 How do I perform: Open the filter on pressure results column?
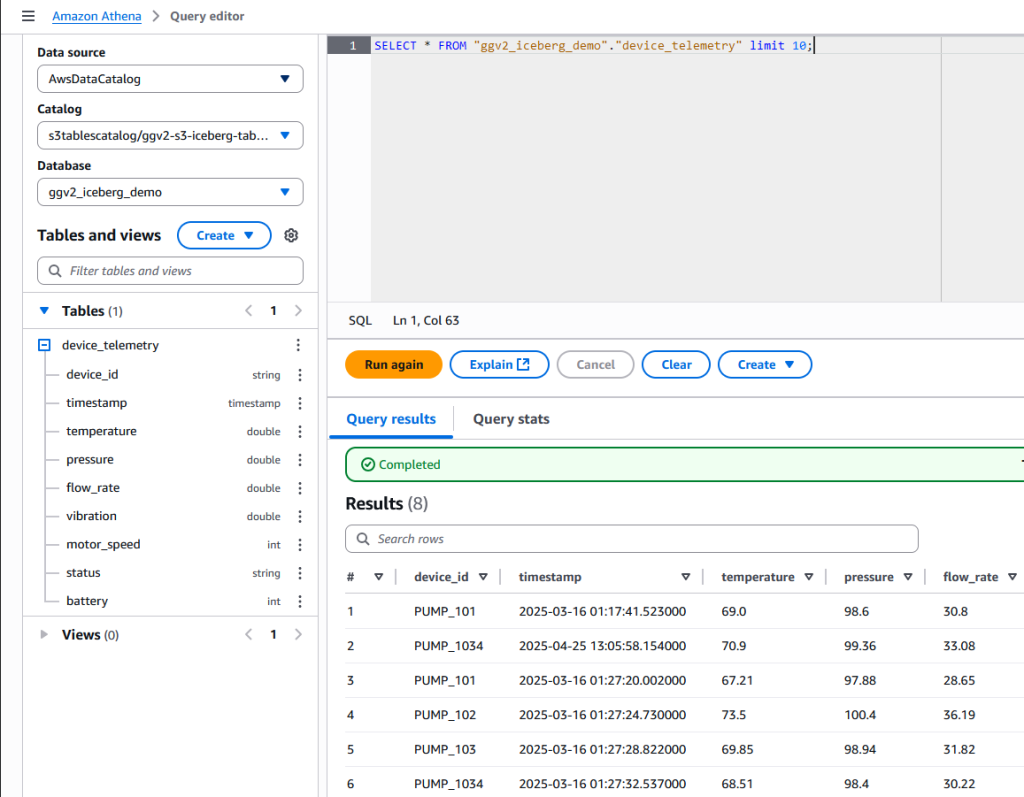908,576
